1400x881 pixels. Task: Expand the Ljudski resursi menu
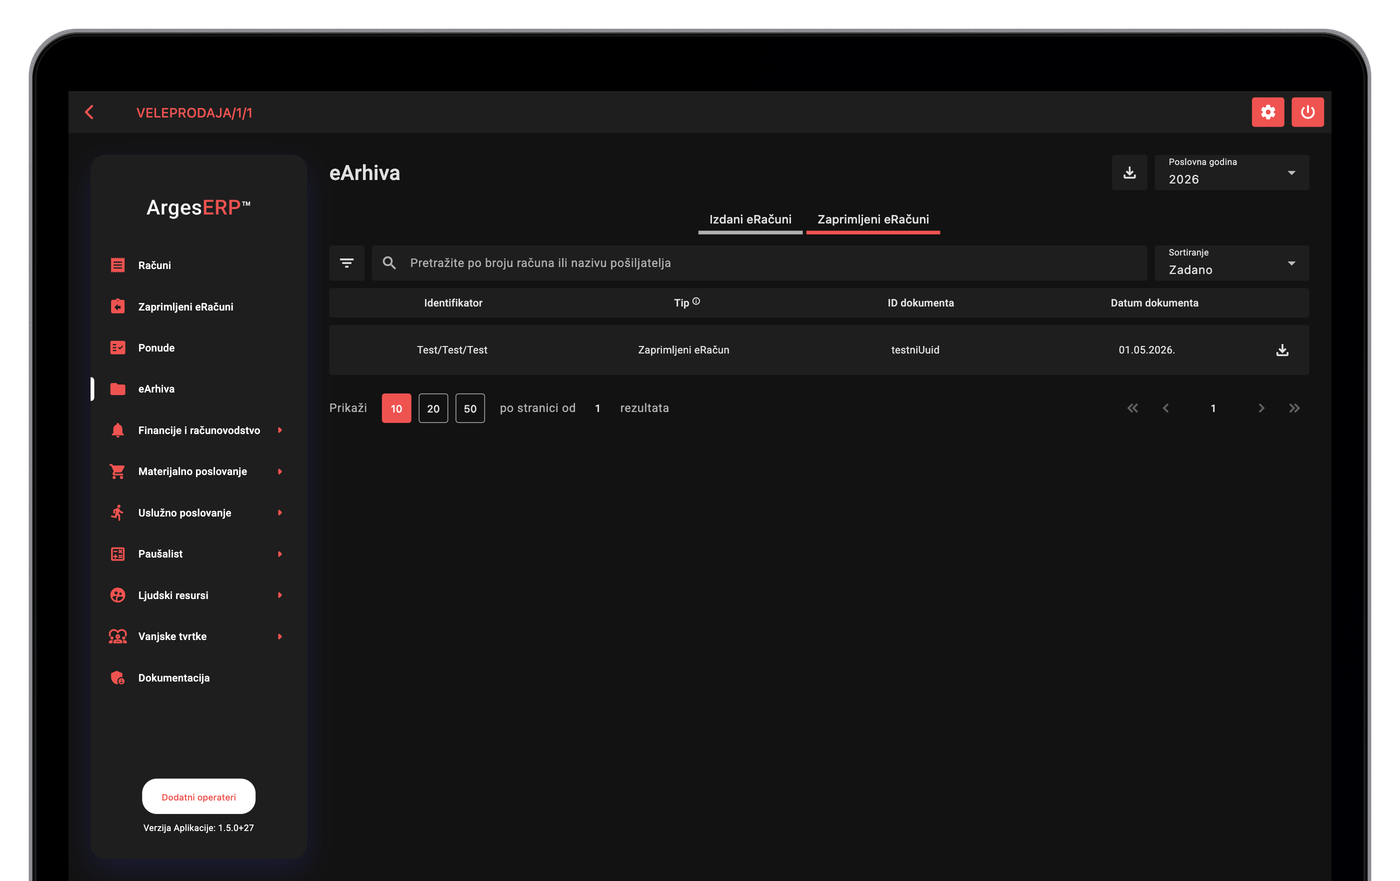(198, 595)
